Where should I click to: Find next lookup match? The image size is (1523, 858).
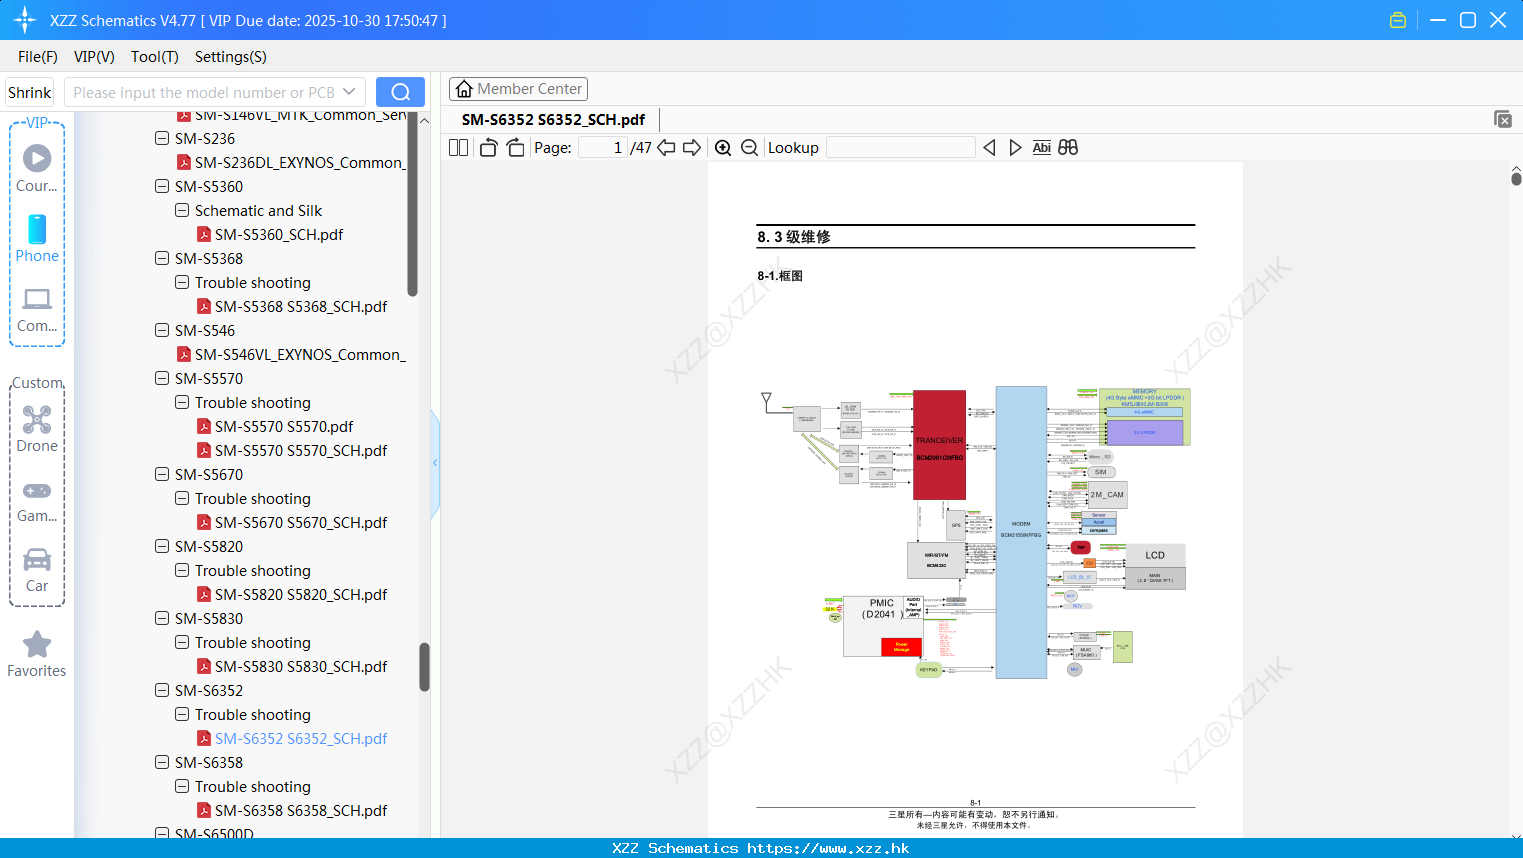click(1015, 148)
